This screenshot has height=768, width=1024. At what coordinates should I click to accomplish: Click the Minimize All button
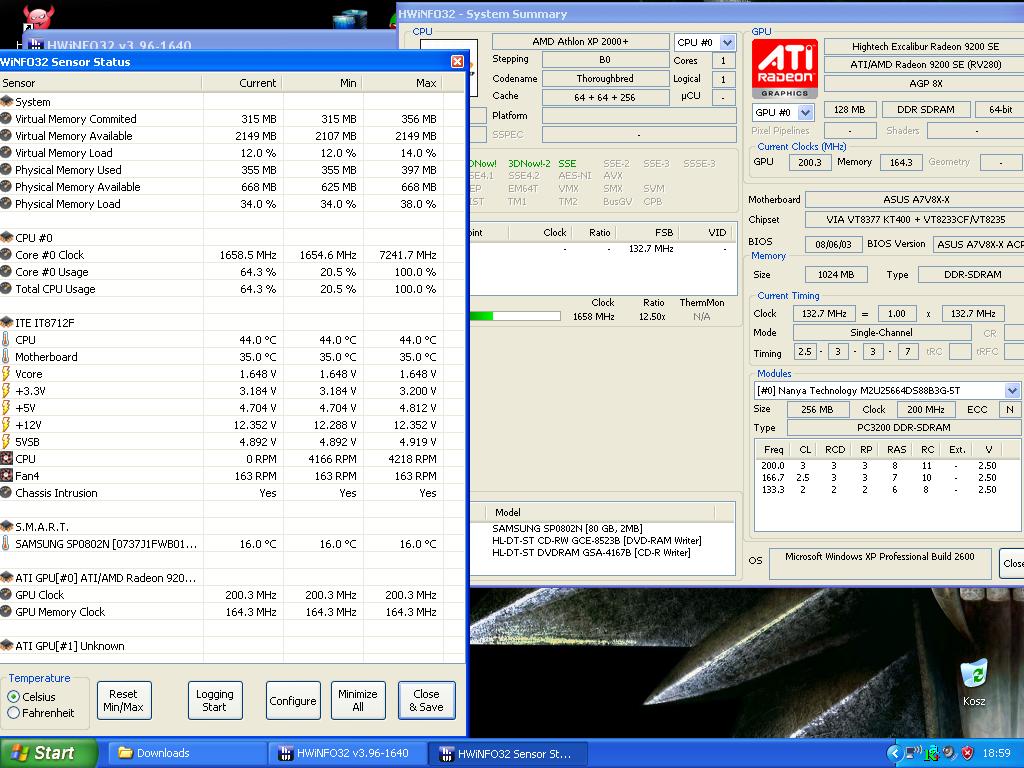[x=358, y=700]
